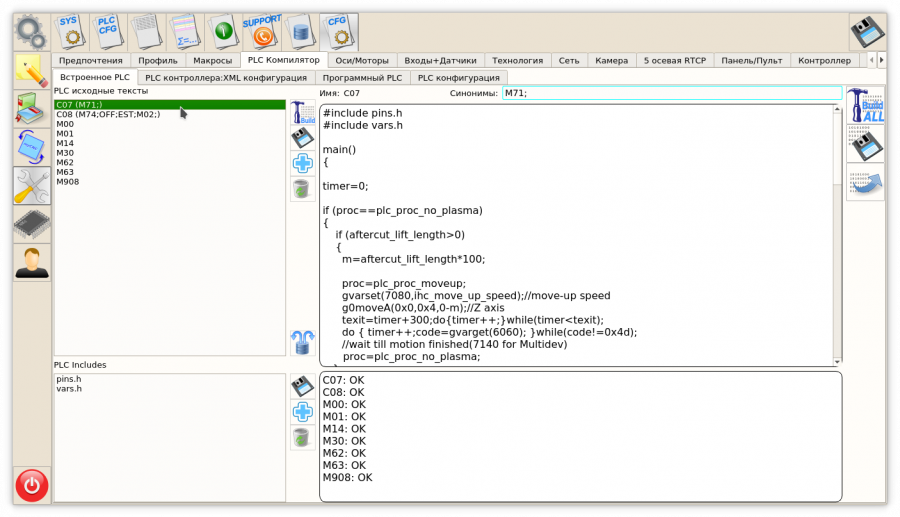Click the orange SUPPORT icon

[x=261, y=31]
